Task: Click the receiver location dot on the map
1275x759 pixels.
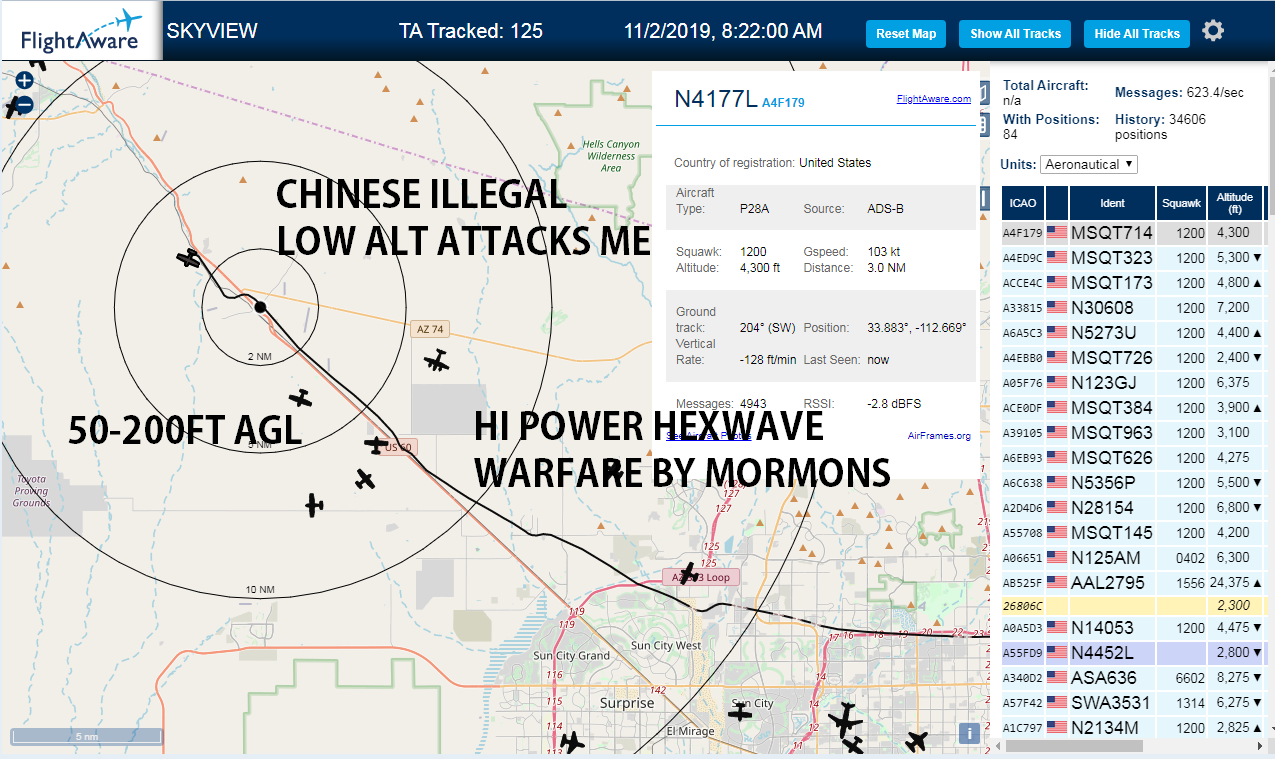Action: pos(260,307)
